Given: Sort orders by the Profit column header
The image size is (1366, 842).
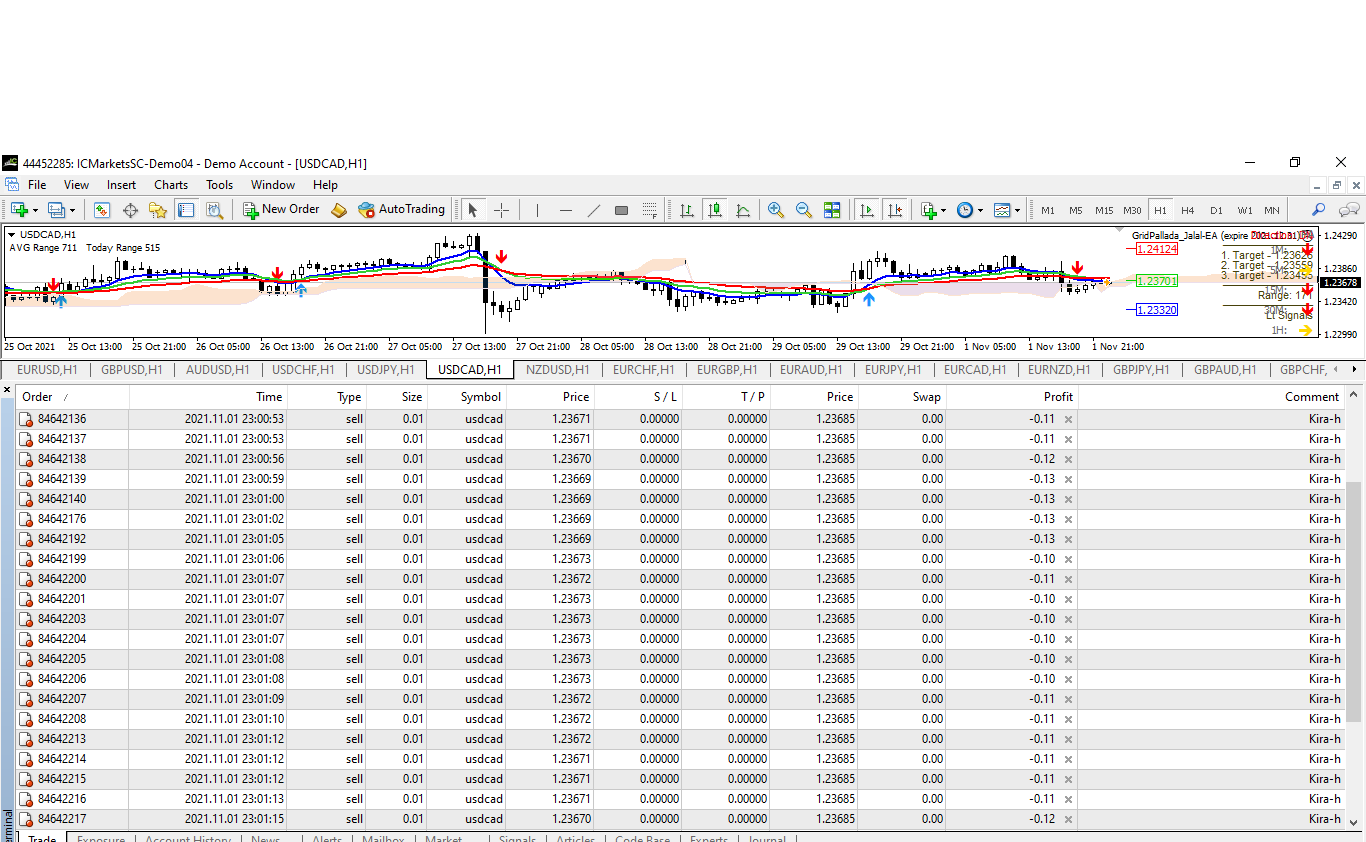Looking at the screenshot, I should (x=1012, y=397).
